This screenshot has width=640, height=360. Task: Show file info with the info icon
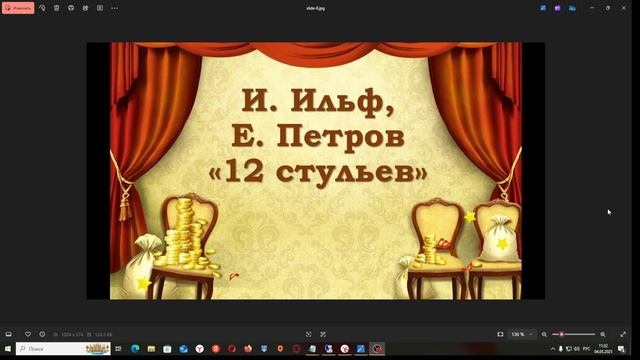pos(42,334)
